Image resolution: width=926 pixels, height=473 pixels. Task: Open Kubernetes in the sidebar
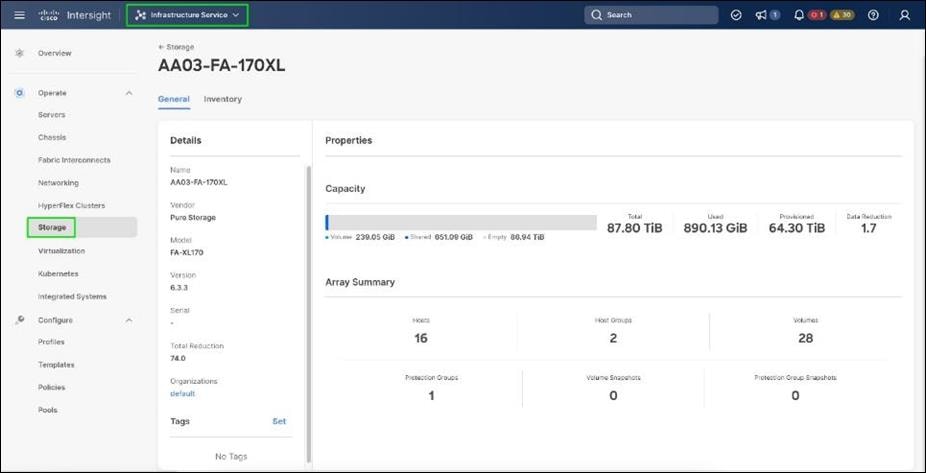point(58,274)
